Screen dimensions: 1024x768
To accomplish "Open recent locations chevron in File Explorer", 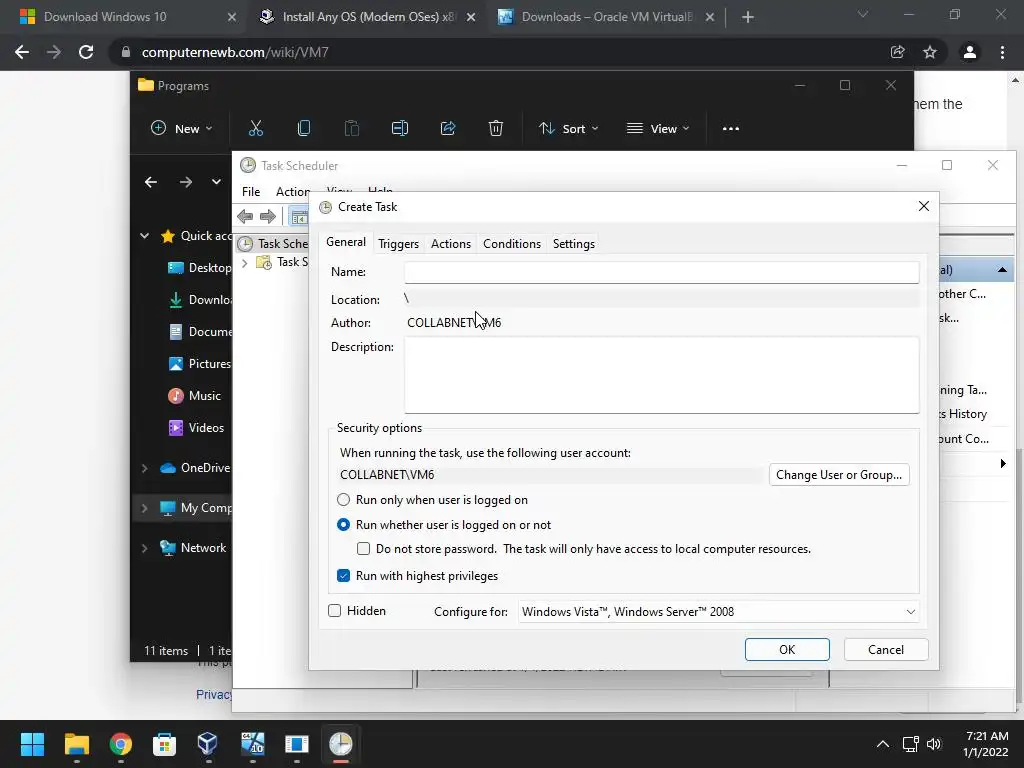I will coord(216,182).
